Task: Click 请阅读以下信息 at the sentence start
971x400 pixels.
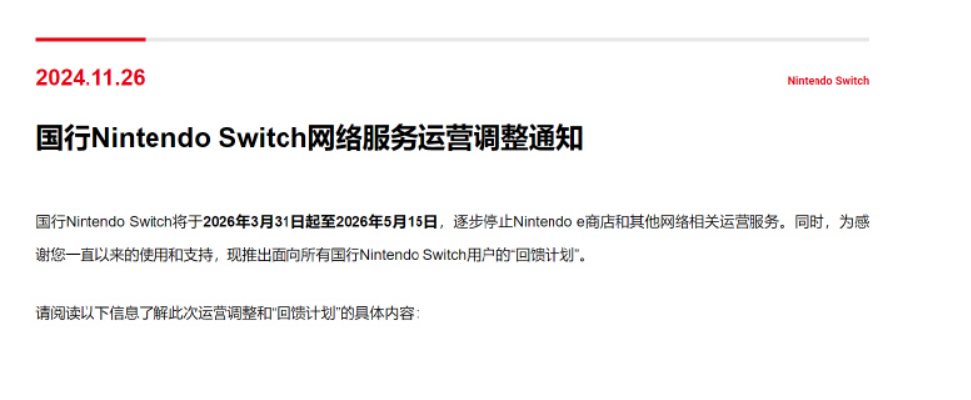Action: pos(83,314)
